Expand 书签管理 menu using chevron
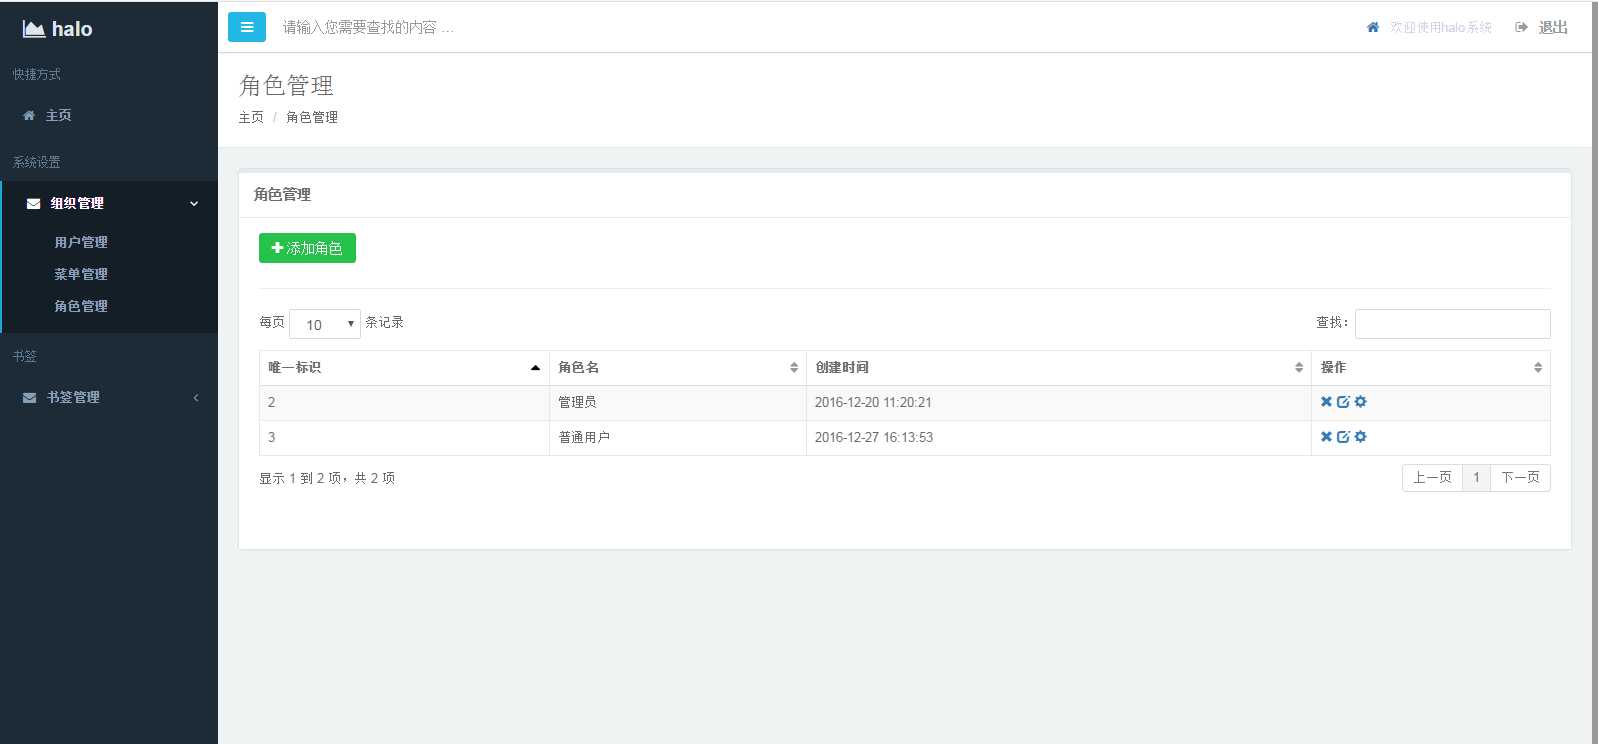This screenshot has width=1598, height=744. click(196, 397)
